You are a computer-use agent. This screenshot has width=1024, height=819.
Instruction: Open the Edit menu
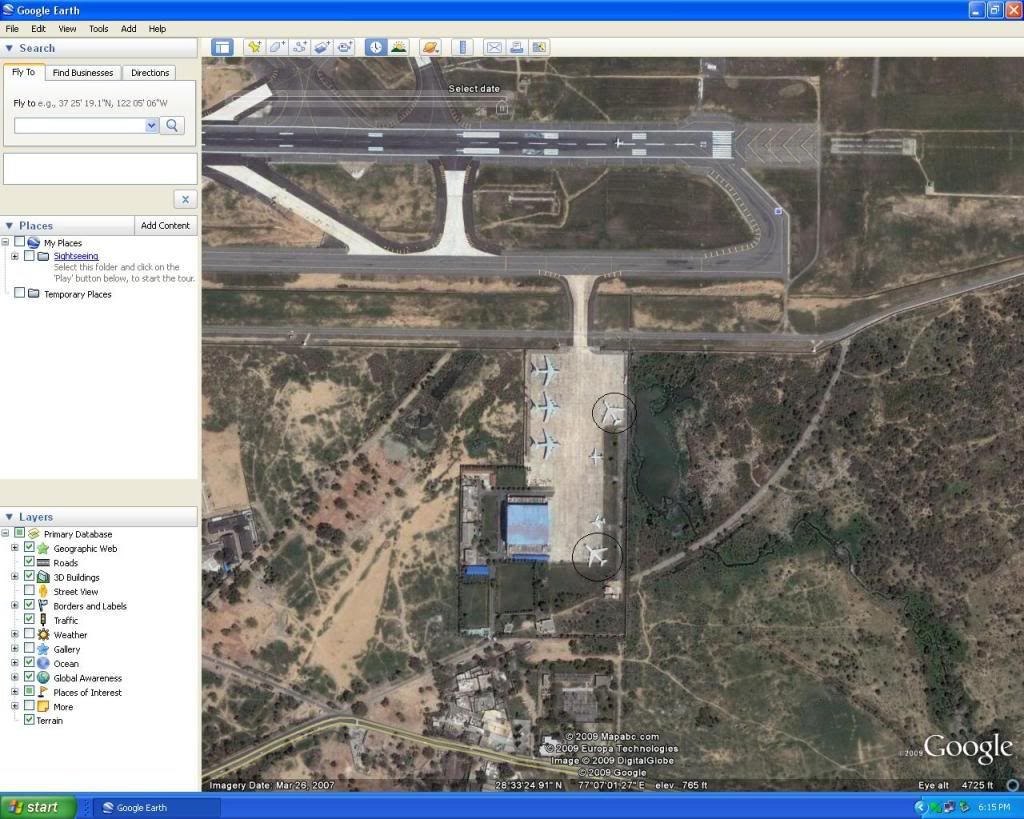pyautogui.click(x=39, y=29)
